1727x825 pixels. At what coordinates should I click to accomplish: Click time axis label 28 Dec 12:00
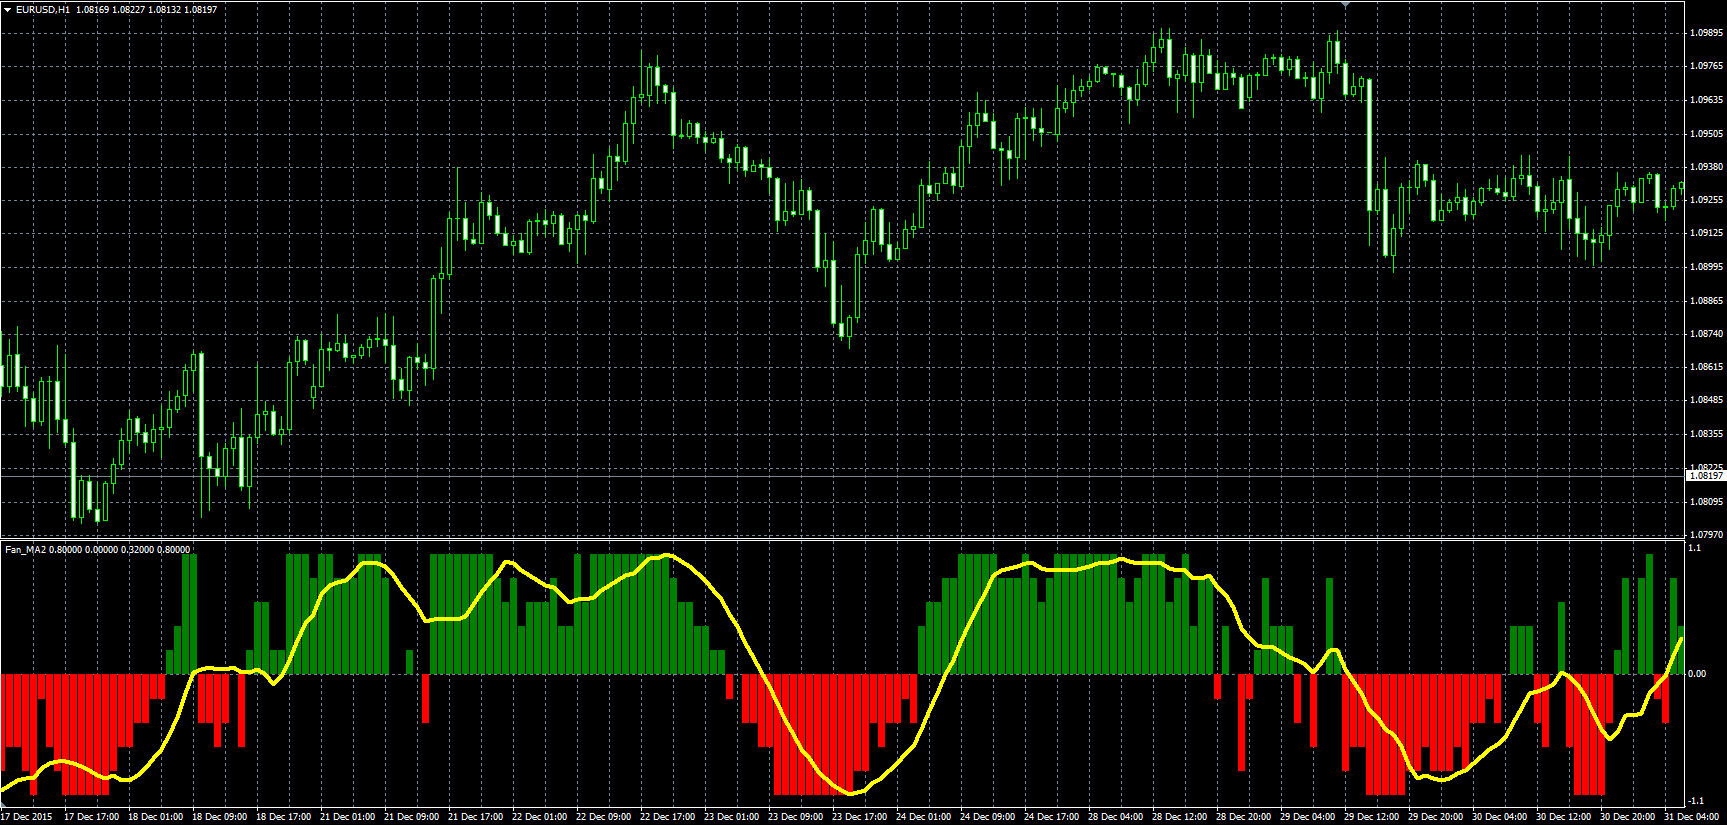point(1179,817)
